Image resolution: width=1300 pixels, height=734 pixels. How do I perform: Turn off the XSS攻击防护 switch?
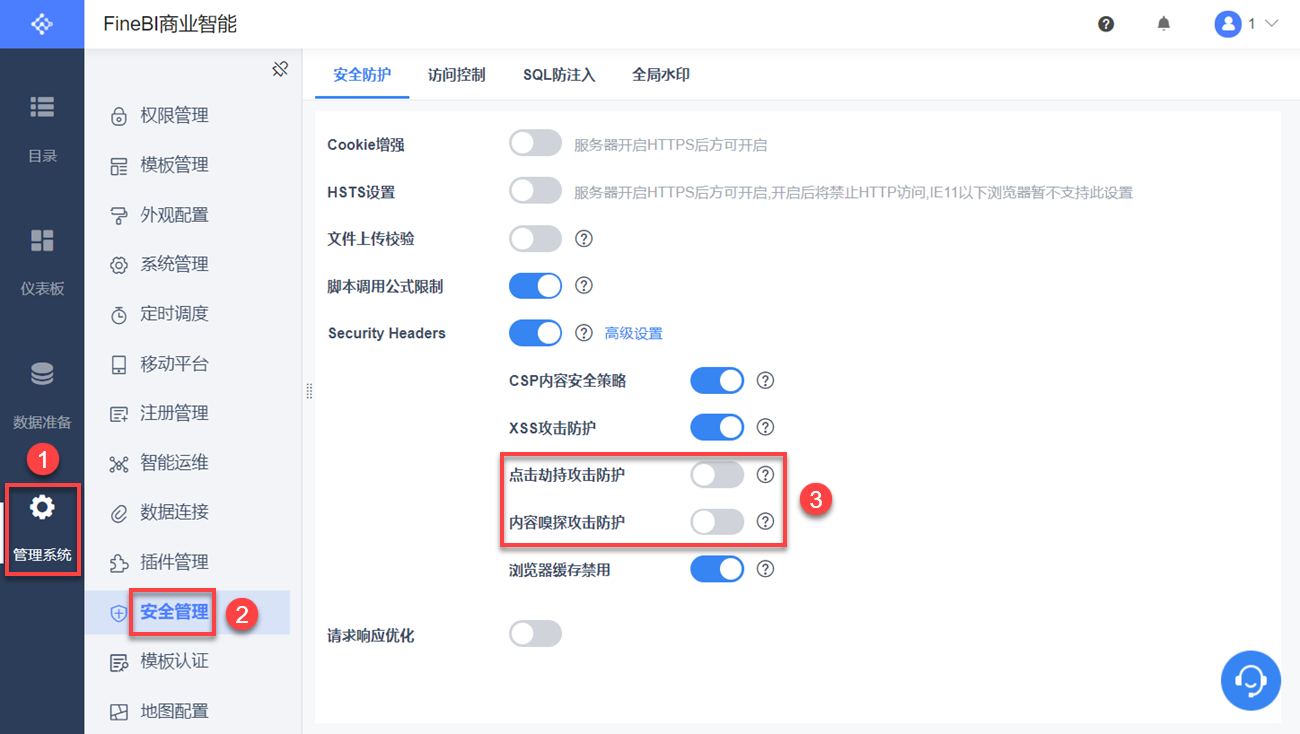pyautogui.click(x=717, y=428)
